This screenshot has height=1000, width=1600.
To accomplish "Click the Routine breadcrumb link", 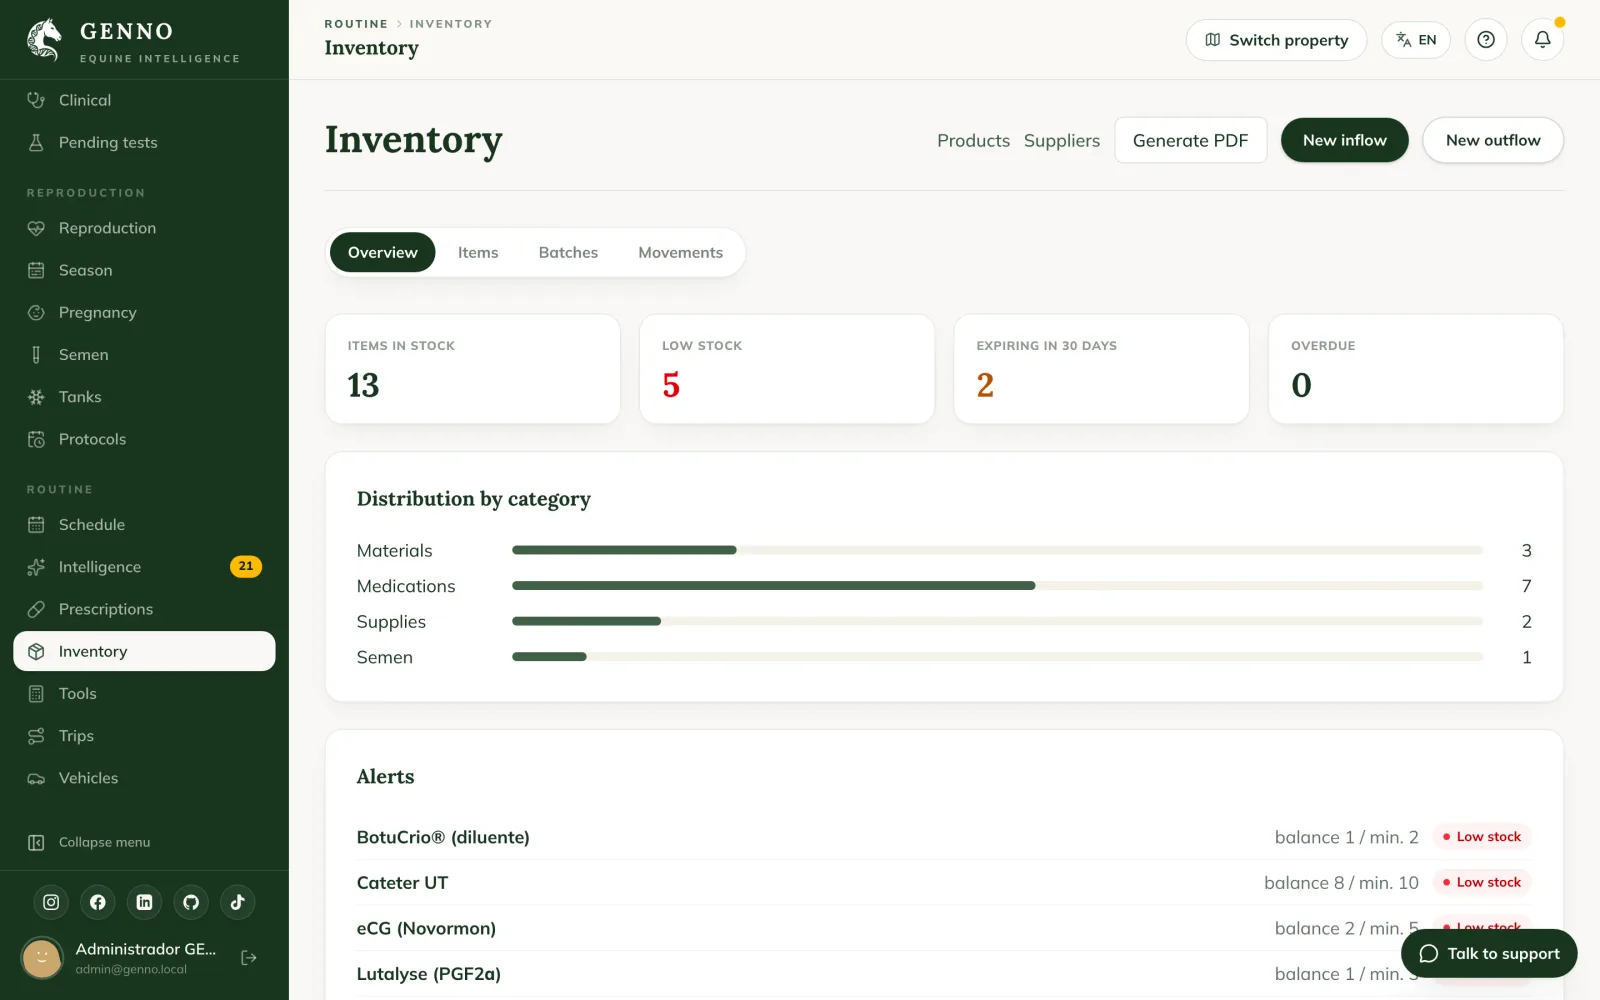I will coord(356,24).
